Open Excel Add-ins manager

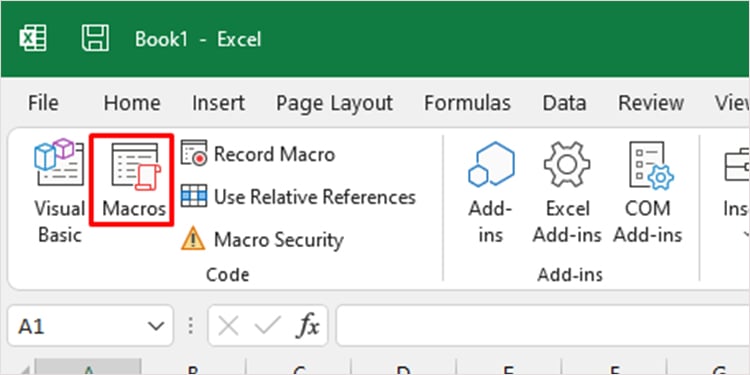pos(567,191)
